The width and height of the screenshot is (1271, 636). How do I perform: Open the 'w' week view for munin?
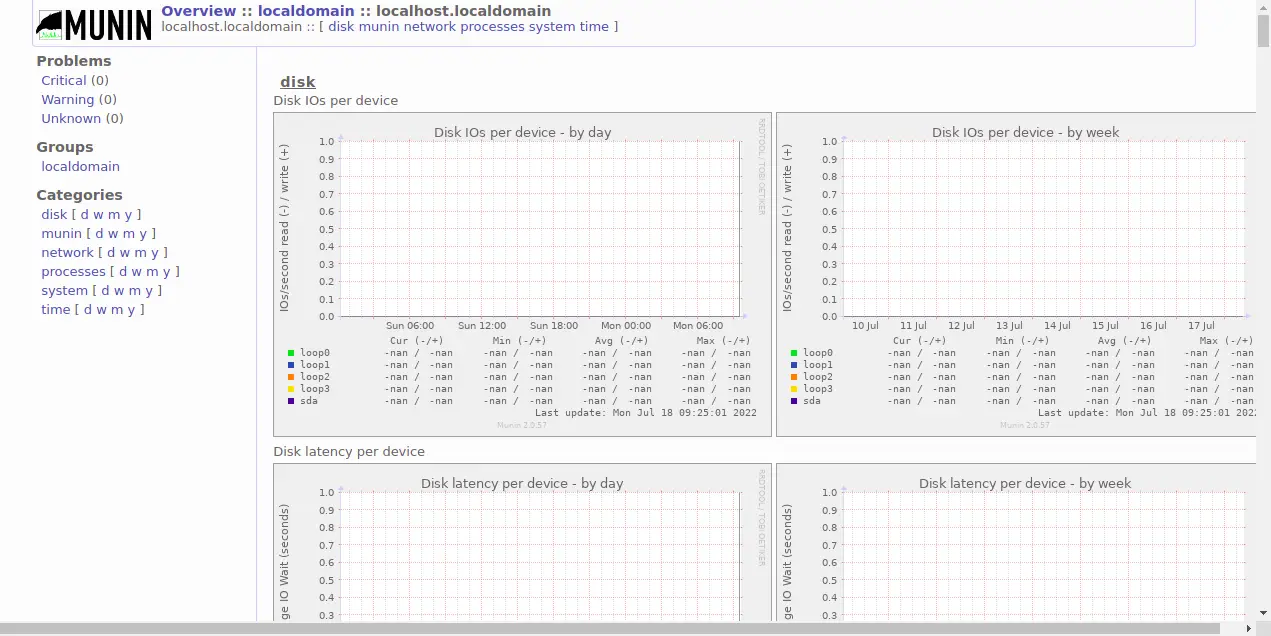click(x=113, y=233)
